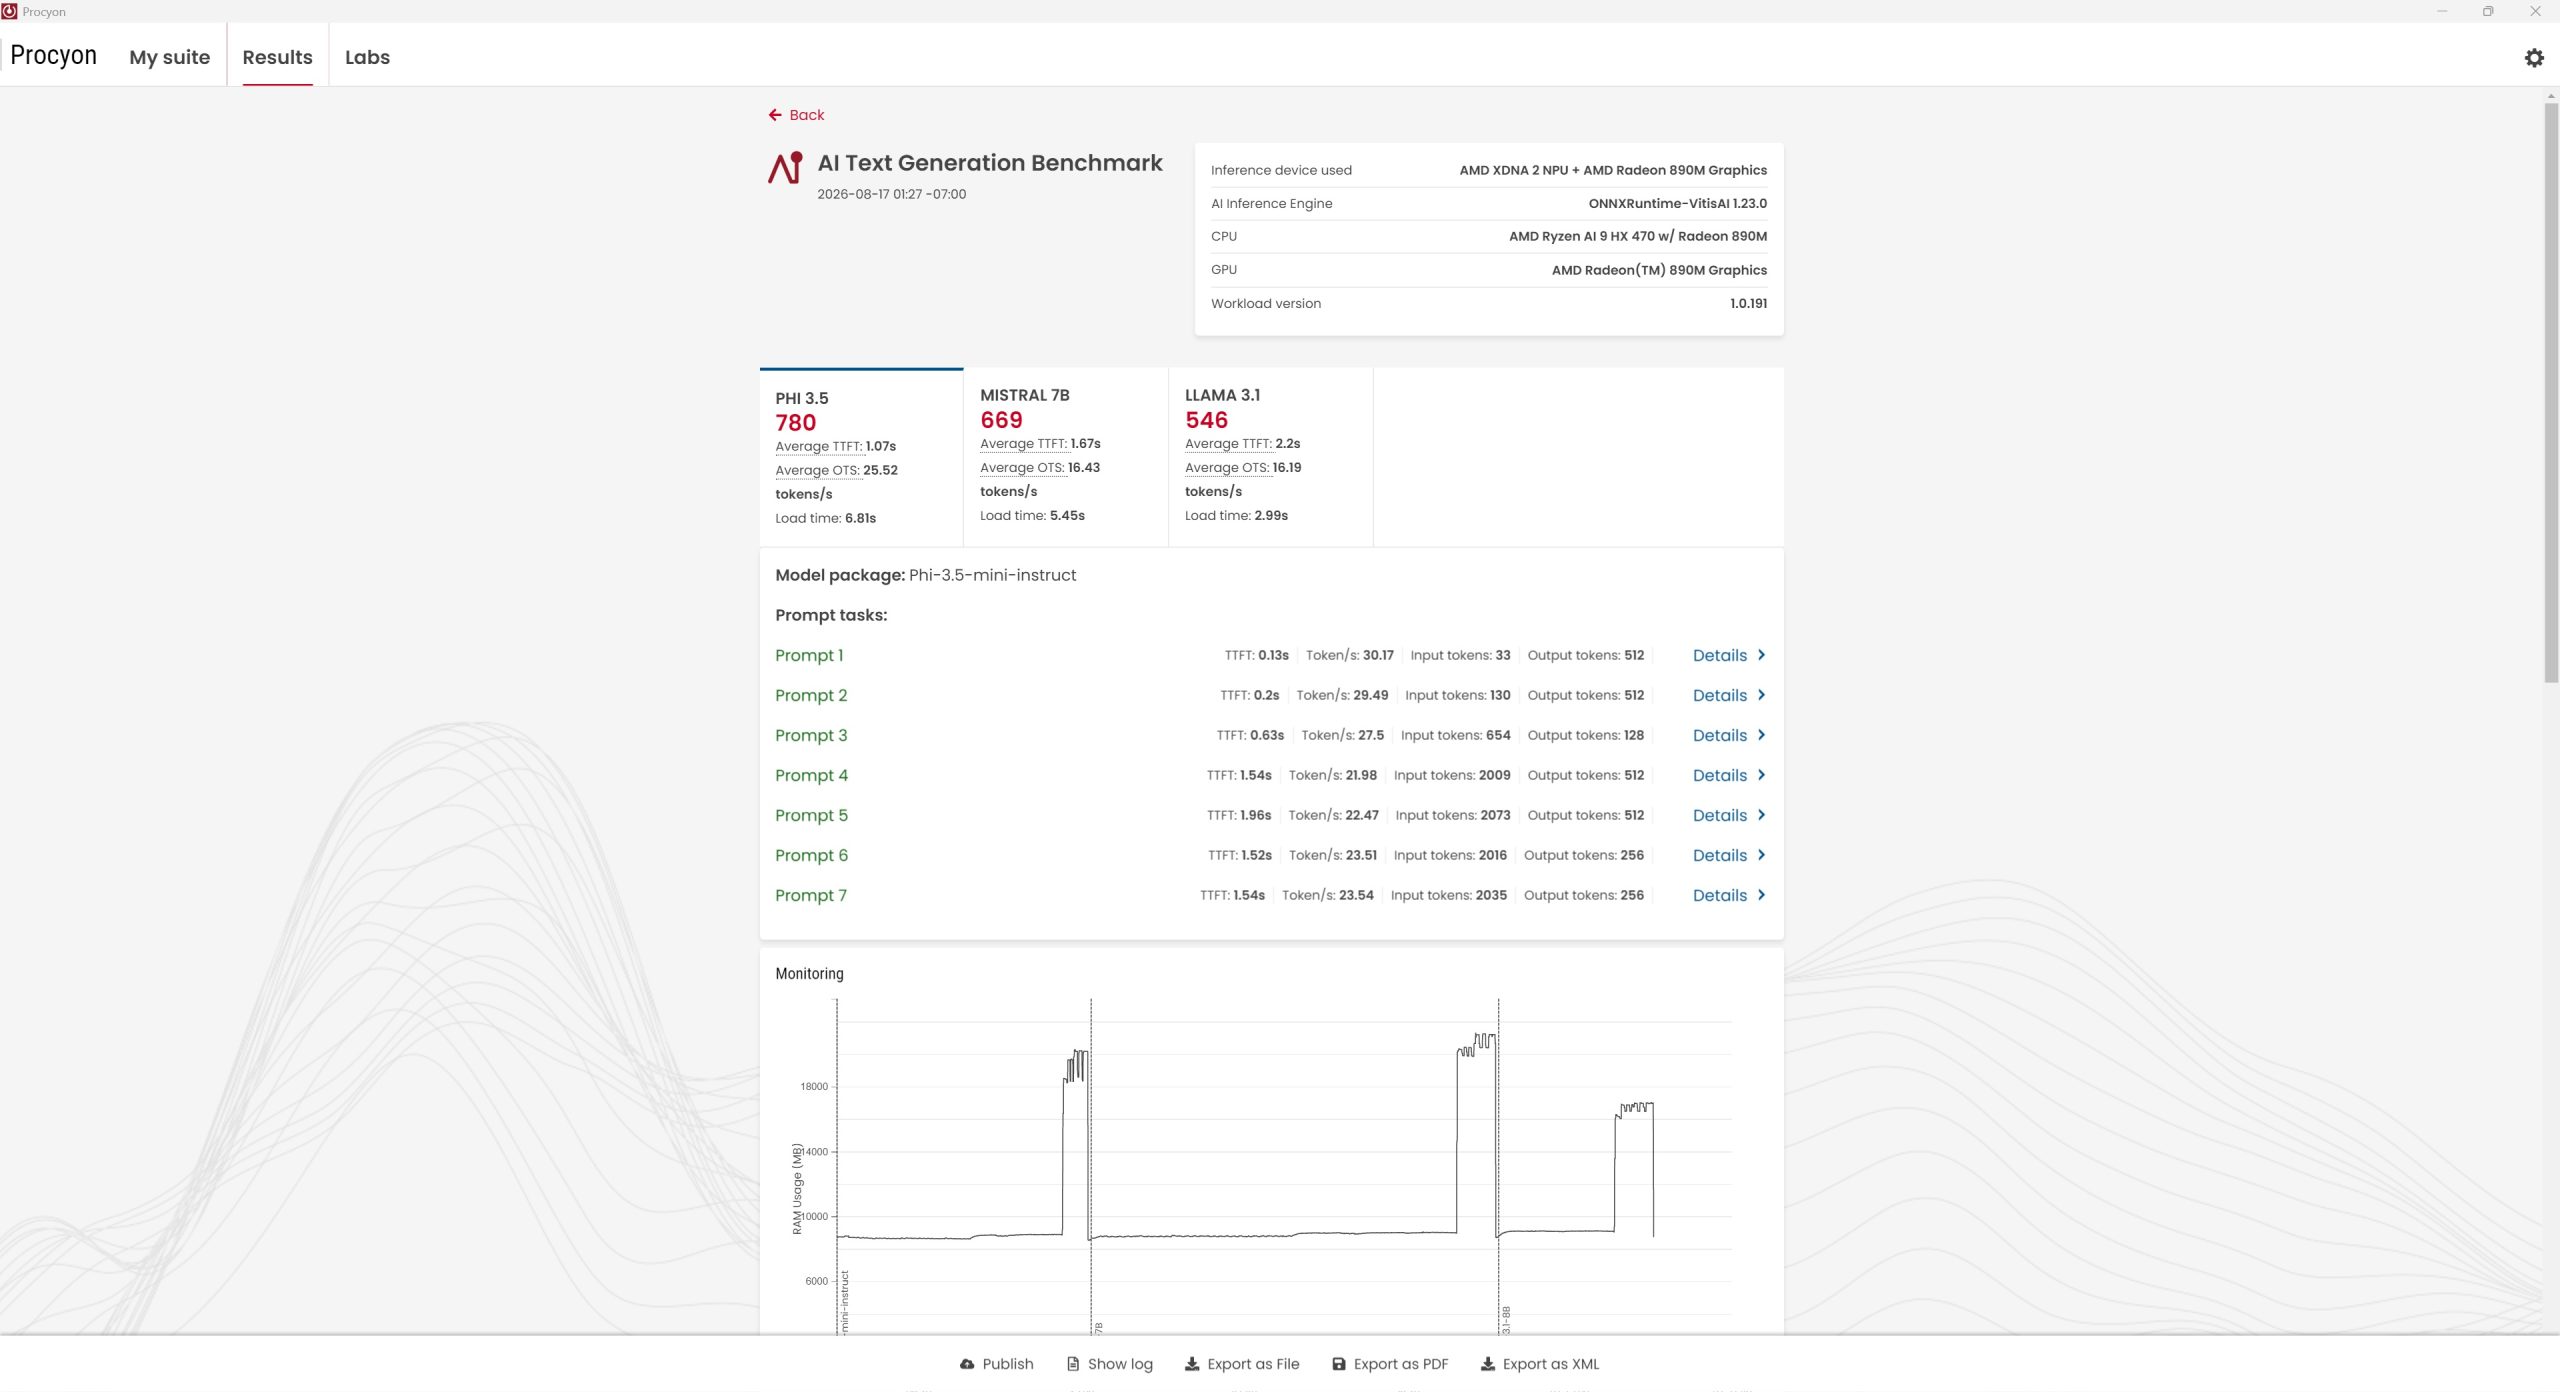Click the AI benchmark logo icon
The width and height of the screenshot is (2560, 1392).
coord(786,168)
